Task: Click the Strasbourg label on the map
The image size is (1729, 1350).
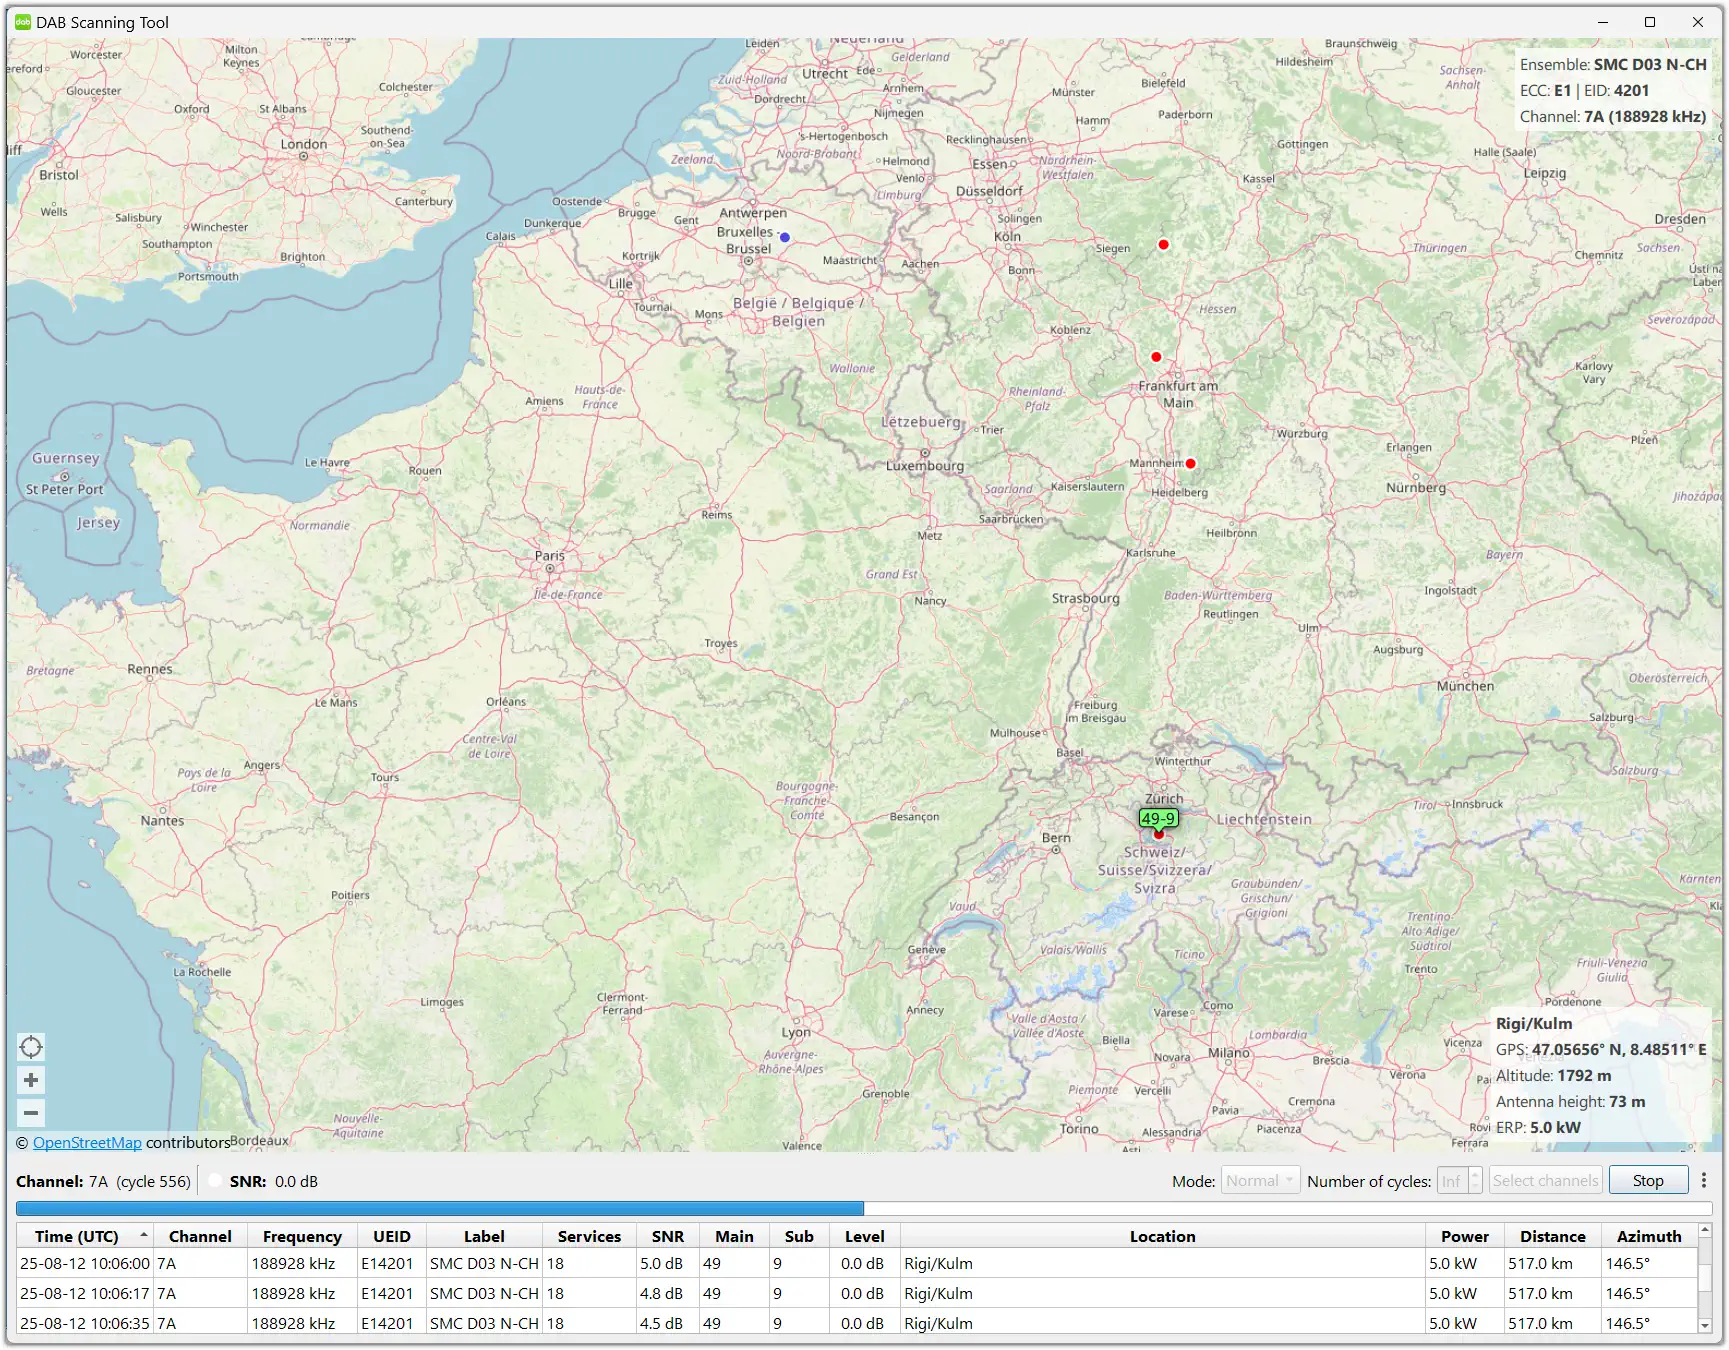Action: click(x=1086, y=598)
